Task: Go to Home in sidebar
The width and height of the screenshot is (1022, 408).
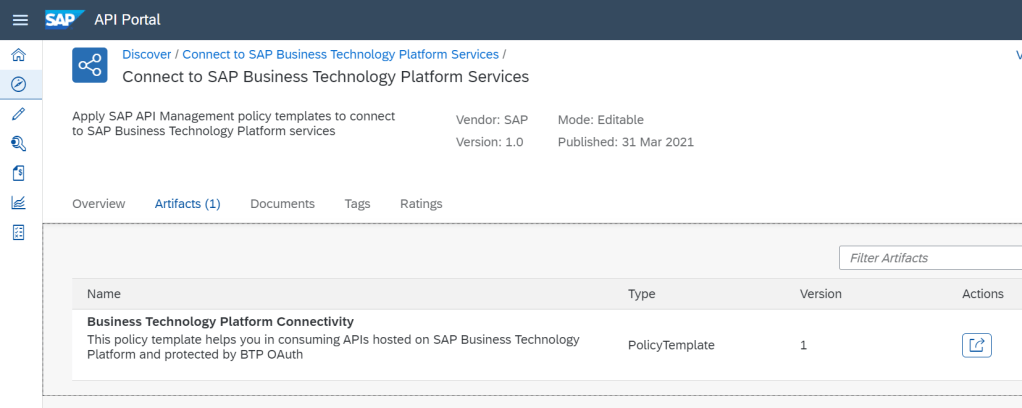Action: (x=18, y=55)
